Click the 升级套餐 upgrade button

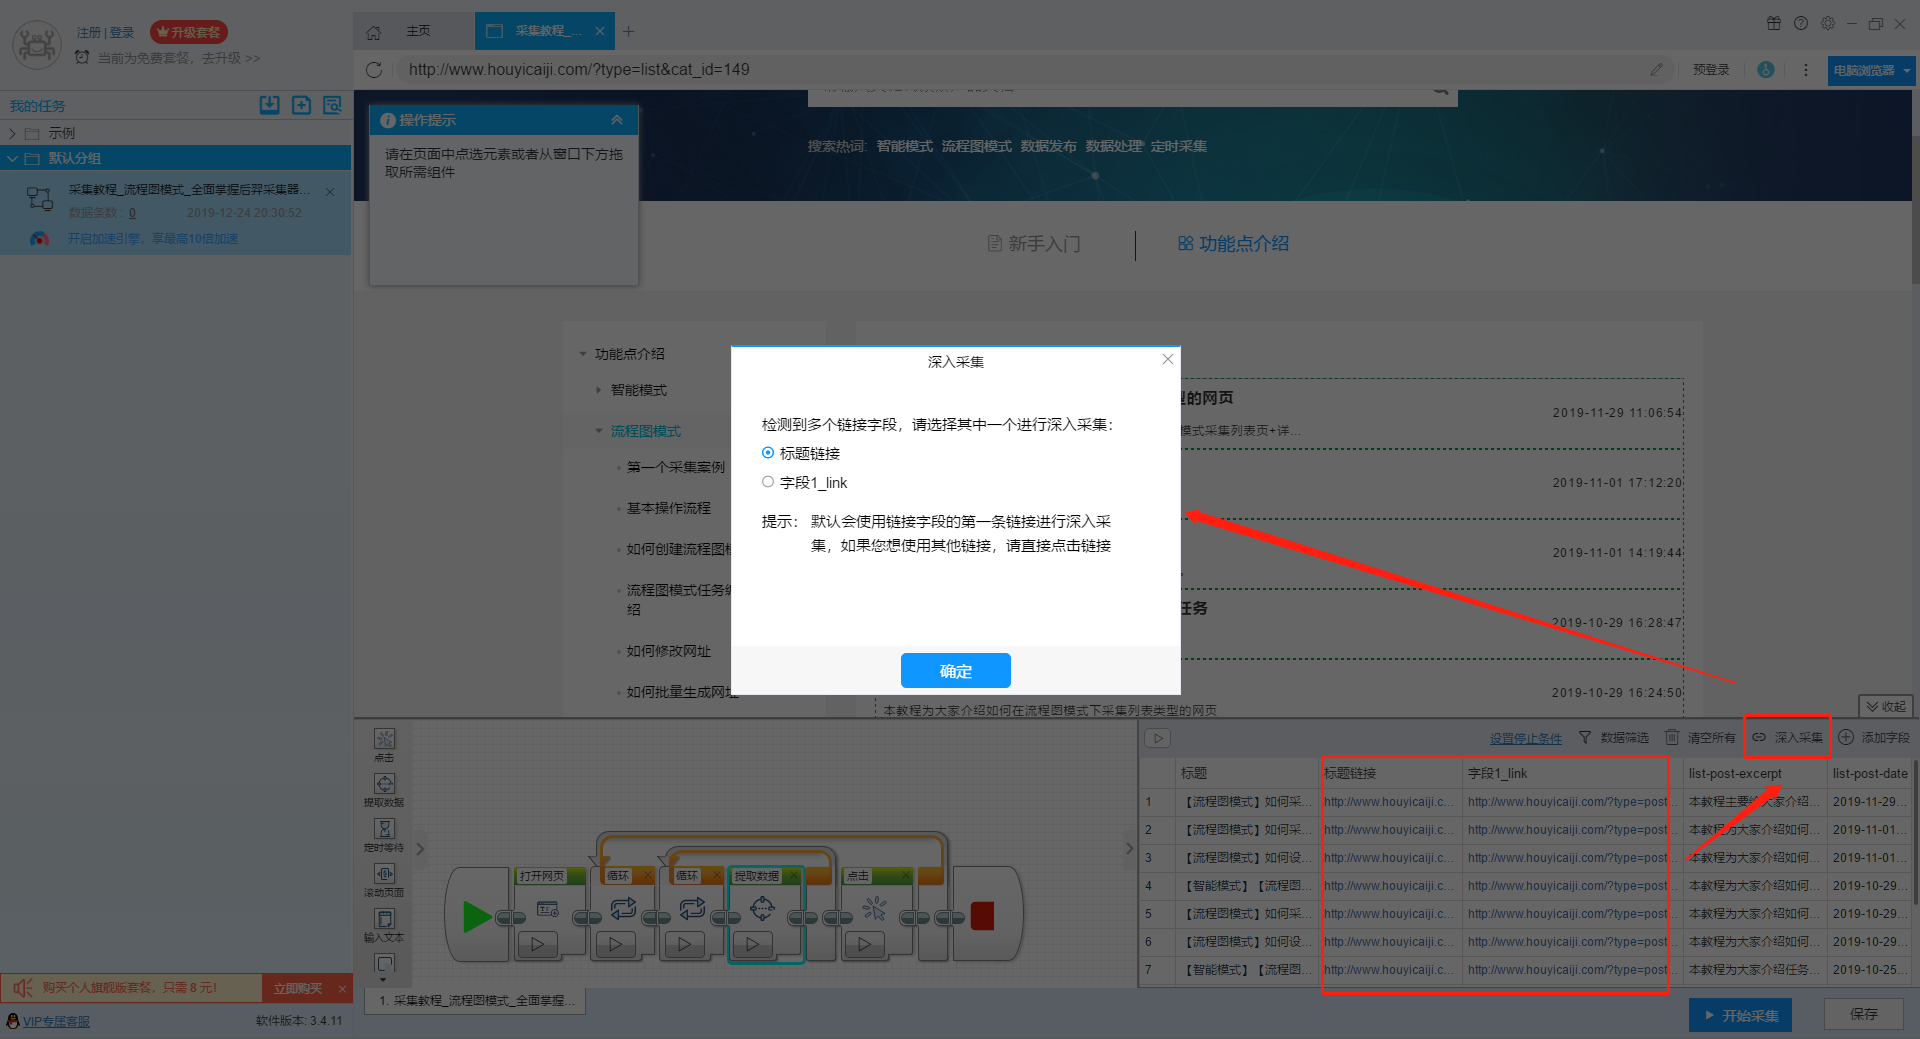(x=189, y=32)
